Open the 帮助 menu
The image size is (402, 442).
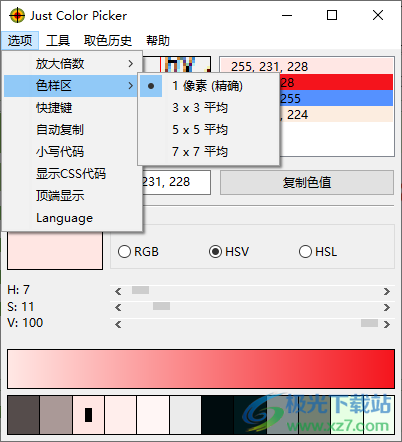tap(158, 41)
